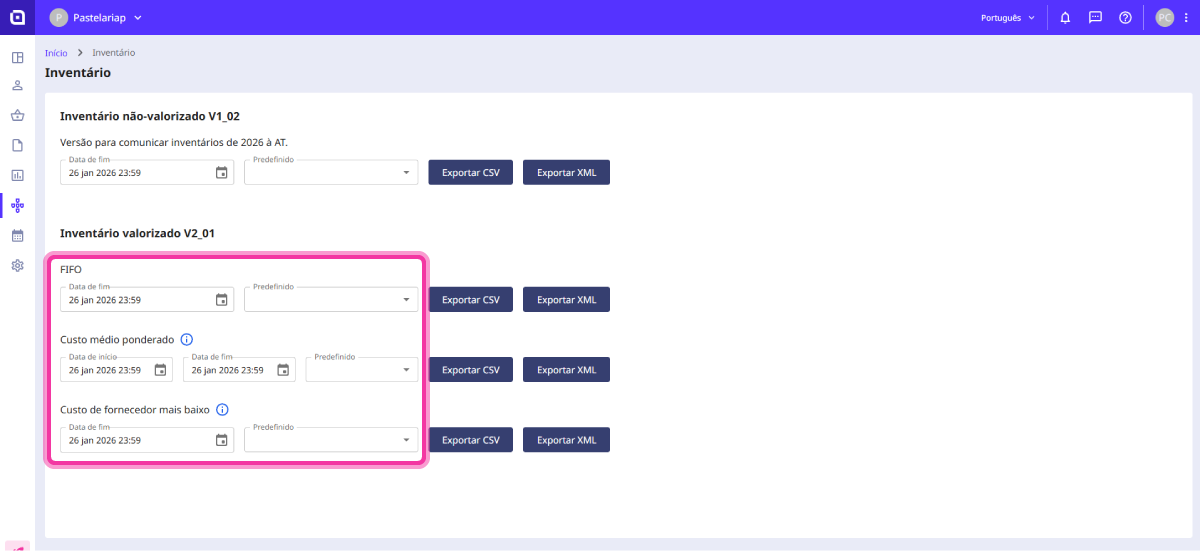The width and height of the screenshot is (1200, 551).
Task: Click Exportar CSV for FIFO
Action: coord(470,300)
